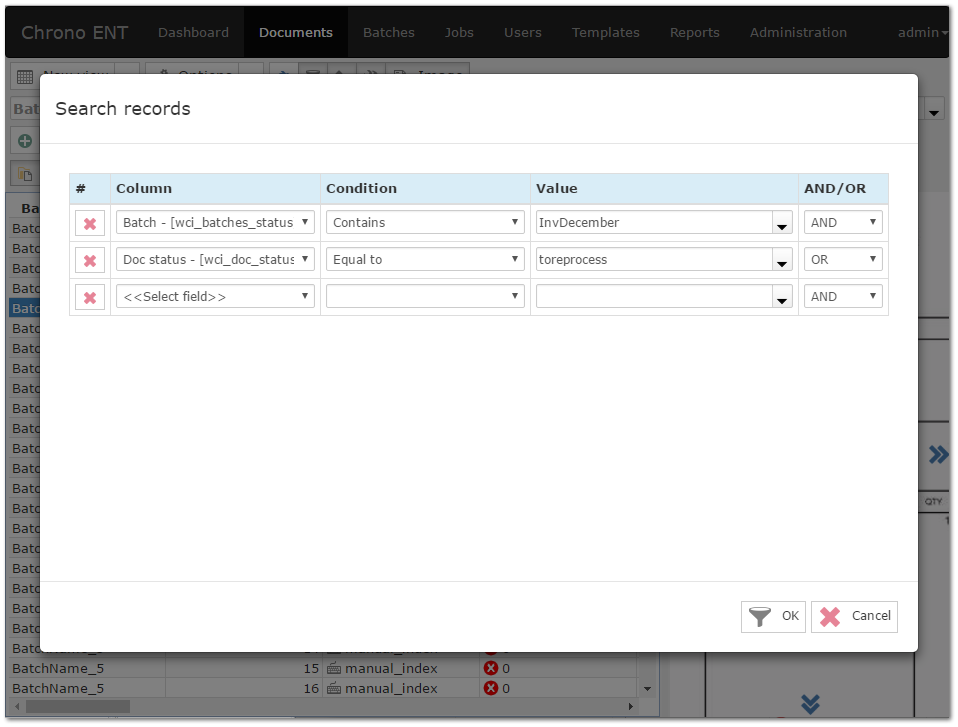Image resolution: width=958 pixels, height=727 pixels.
Task: Click the horizontal scrollbar thumb in the grid
Action: [x=78, y=707]
